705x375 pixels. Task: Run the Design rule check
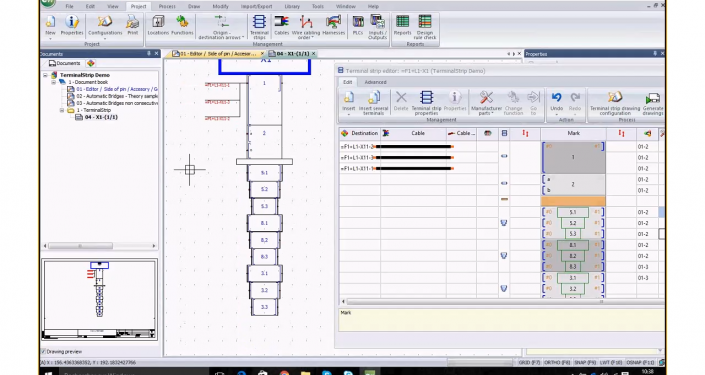[x=424, y=27]
